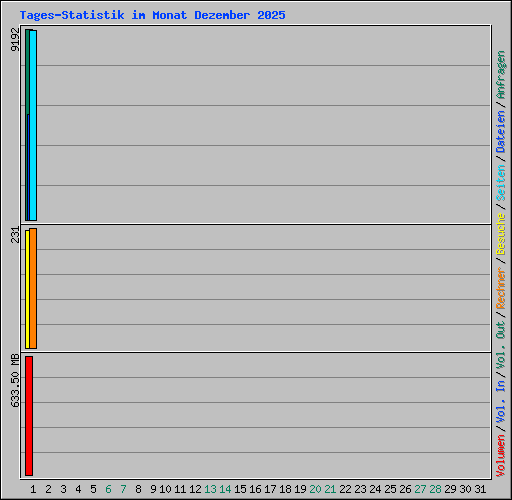Click day label '10' on the x-axis
The height and width of the screenshot is (500, 512).
pyautogui.click(x=165, y=489)
